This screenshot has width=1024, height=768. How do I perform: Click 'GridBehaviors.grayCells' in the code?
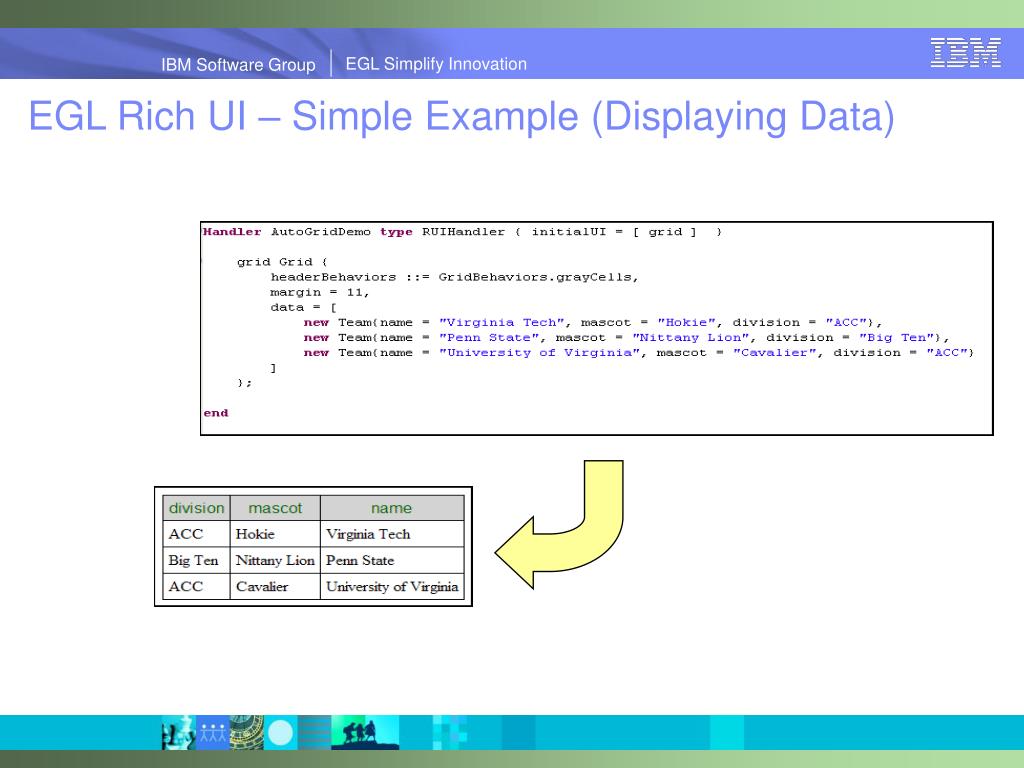[x=536, y=277]
